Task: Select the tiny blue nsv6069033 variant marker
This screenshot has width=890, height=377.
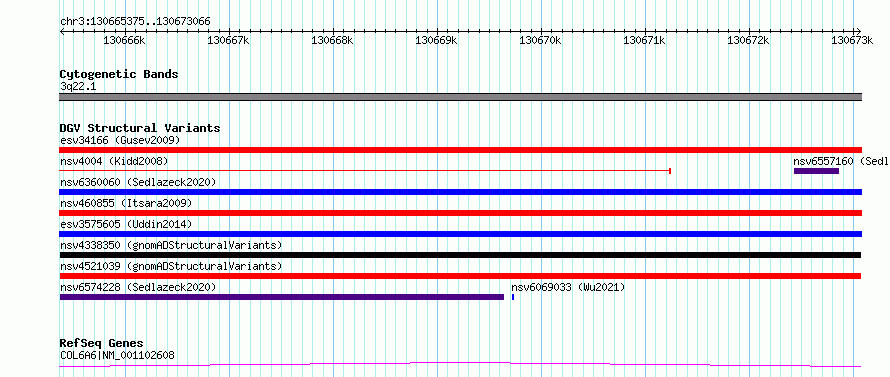Action: click(513, 297)
